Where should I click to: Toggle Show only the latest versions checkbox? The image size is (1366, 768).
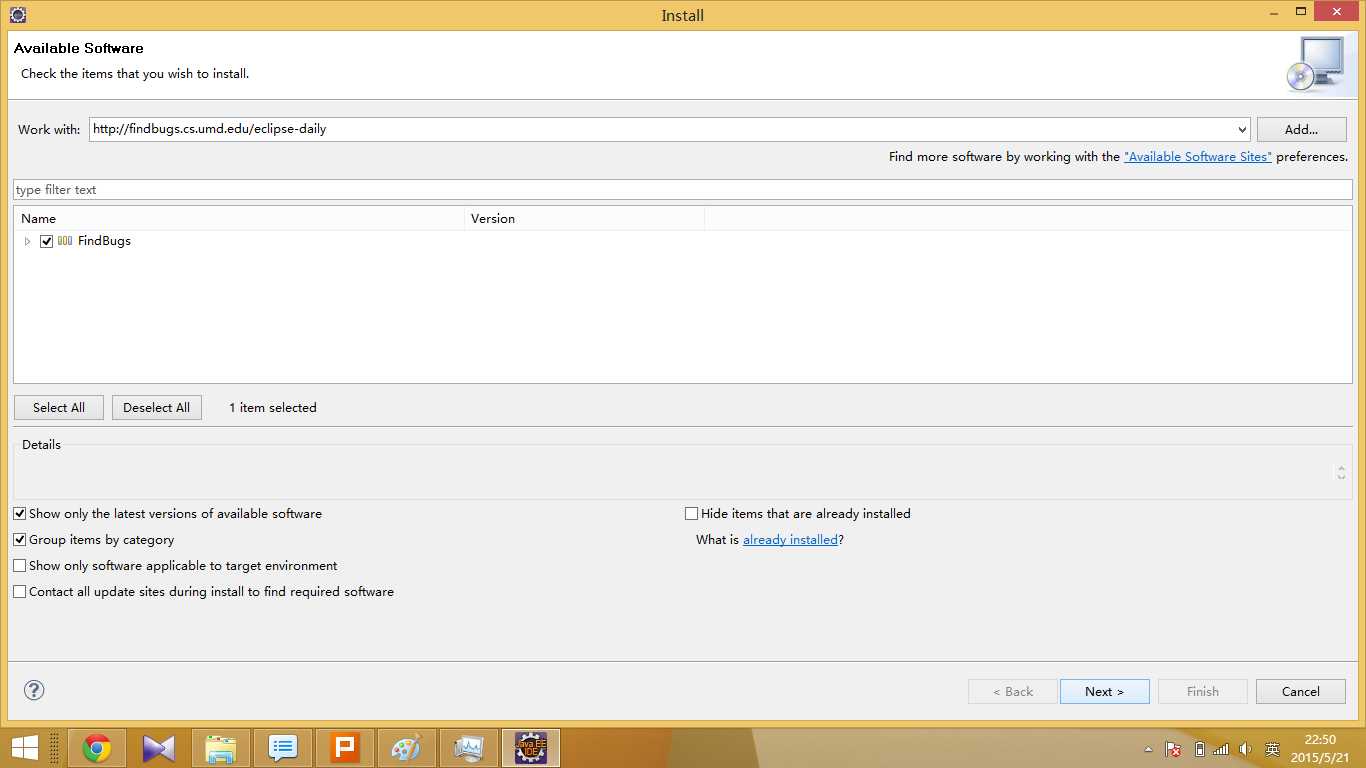pyautogui.click(x=19, y=514)
